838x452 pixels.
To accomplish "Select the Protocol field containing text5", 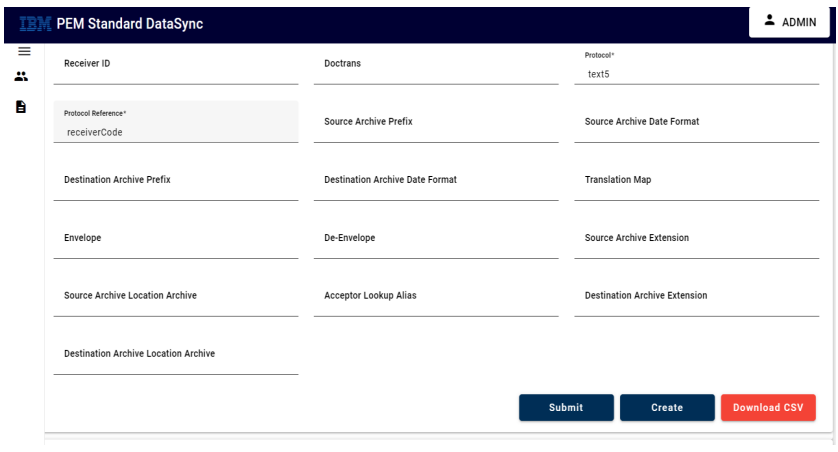I will [696, 66].
